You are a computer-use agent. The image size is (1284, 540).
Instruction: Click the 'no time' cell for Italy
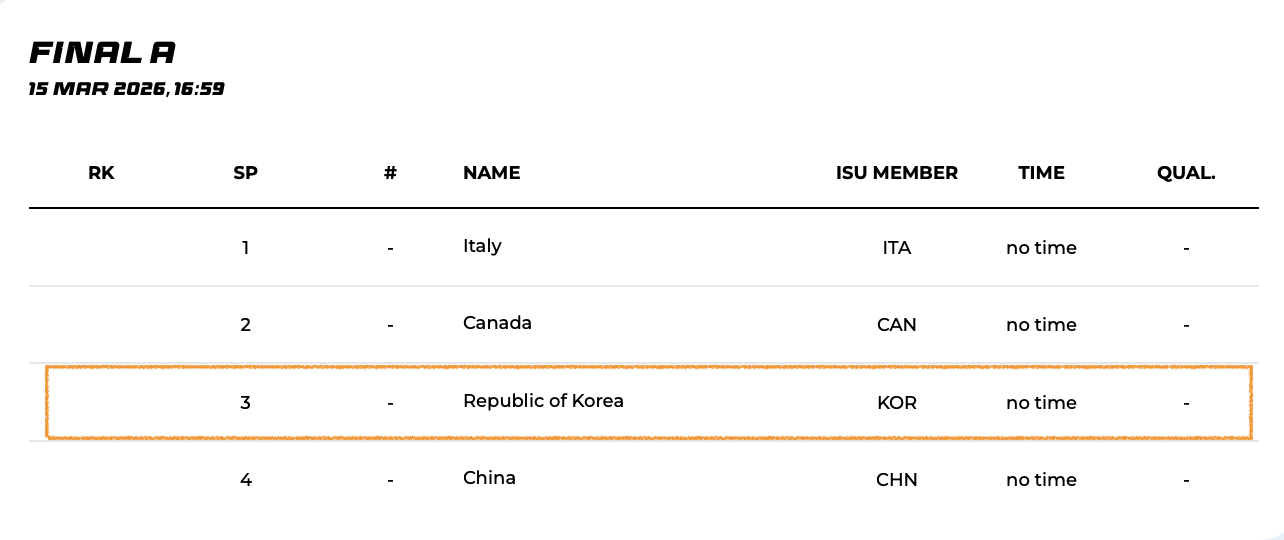point(1041,248)
